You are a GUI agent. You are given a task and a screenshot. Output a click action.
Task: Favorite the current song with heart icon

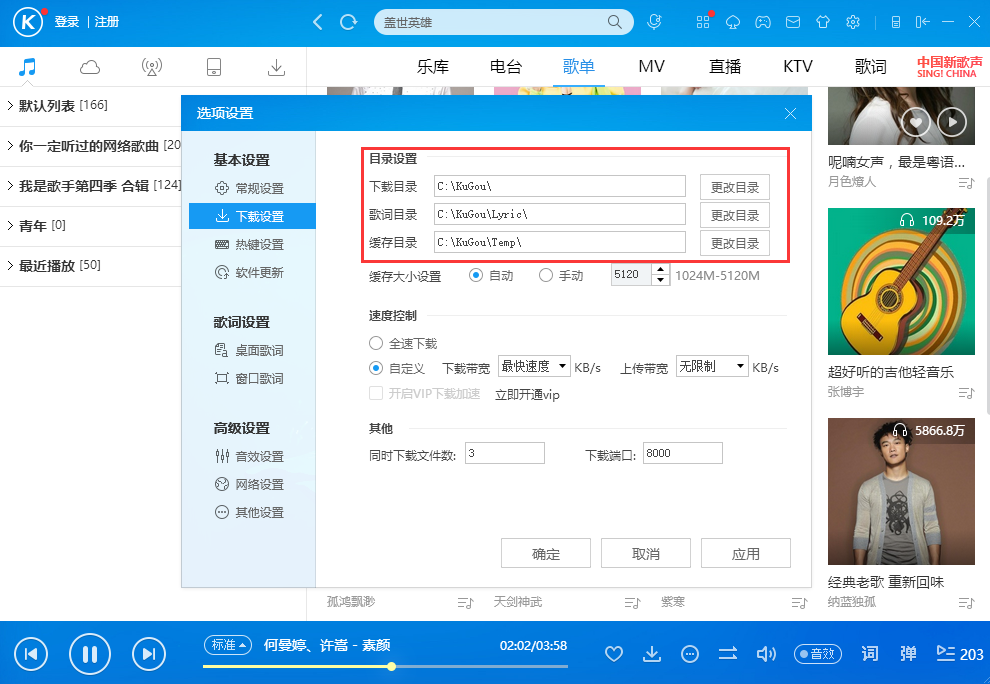614,654
